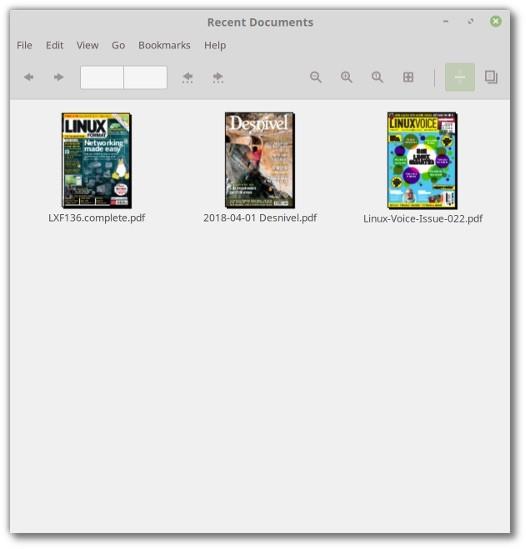Select the Linux-Voice-Issue-022.pdf cover
This screenshot has height=549, width=526.
pyautogui.click(x=422, y=160)
